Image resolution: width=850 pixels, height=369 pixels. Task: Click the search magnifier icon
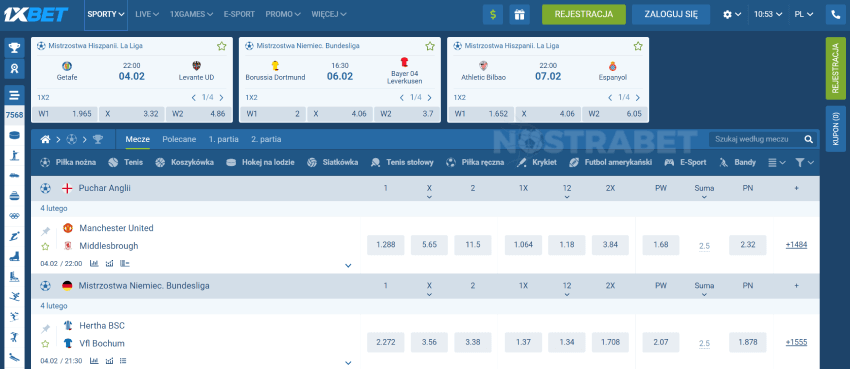(808, 139)
